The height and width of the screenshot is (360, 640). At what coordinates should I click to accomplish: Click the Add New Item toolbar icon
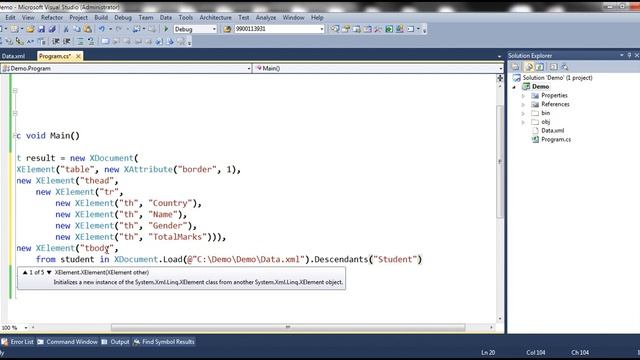[14, 29]
